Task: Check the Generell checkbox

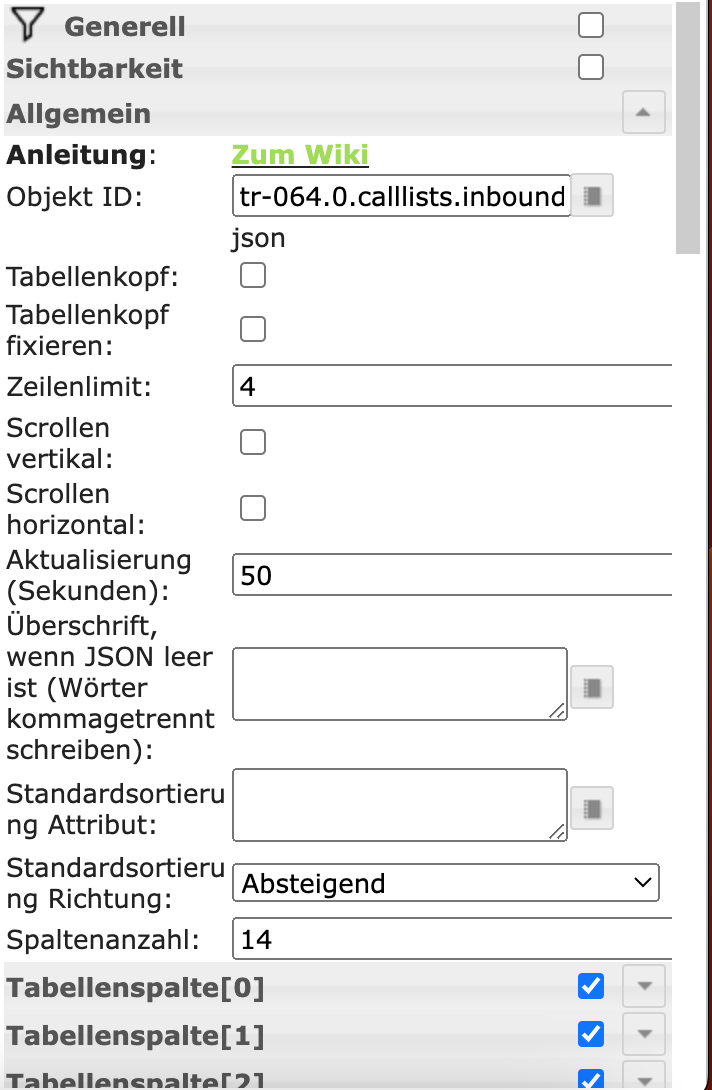Action: (590, 24)
